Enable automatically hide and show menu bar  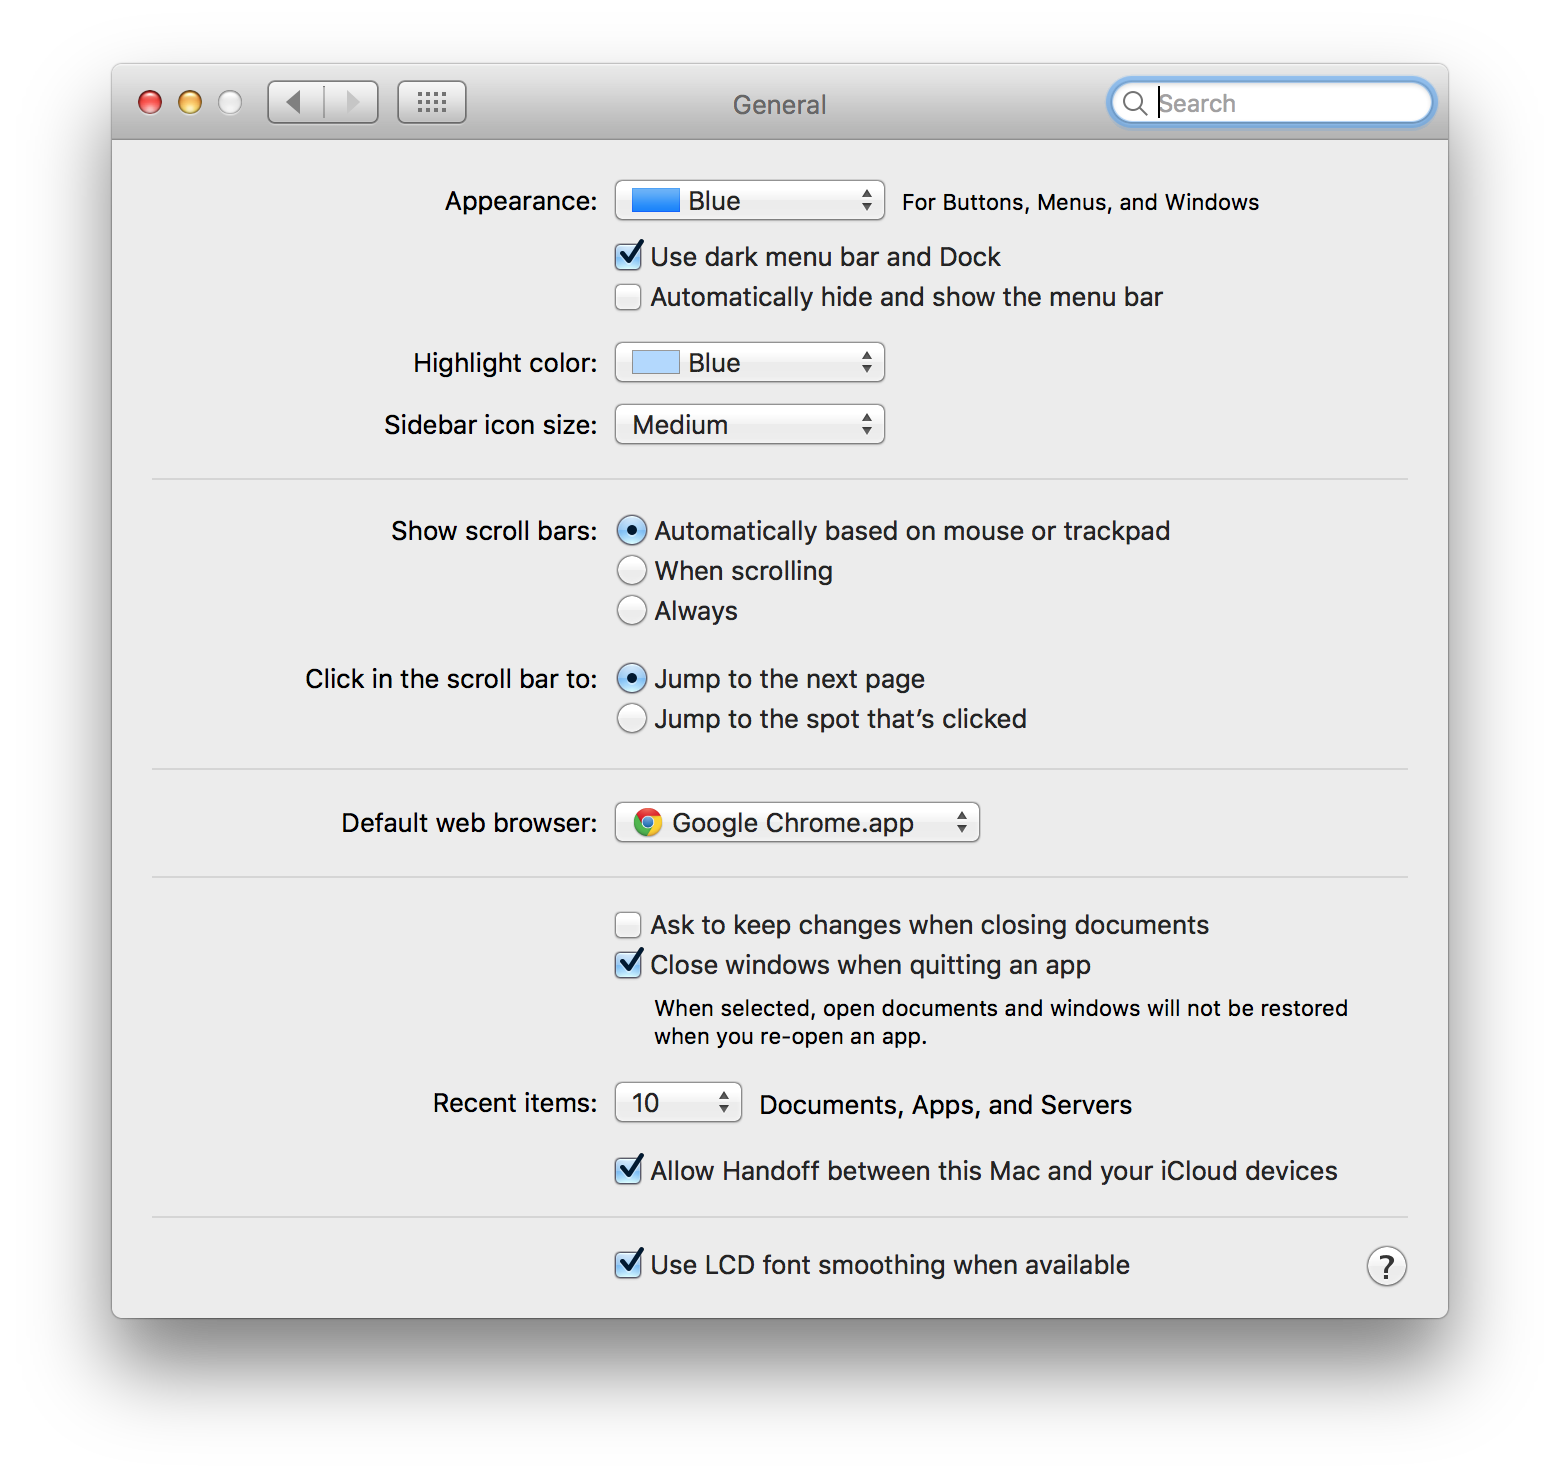pos(629,297)
